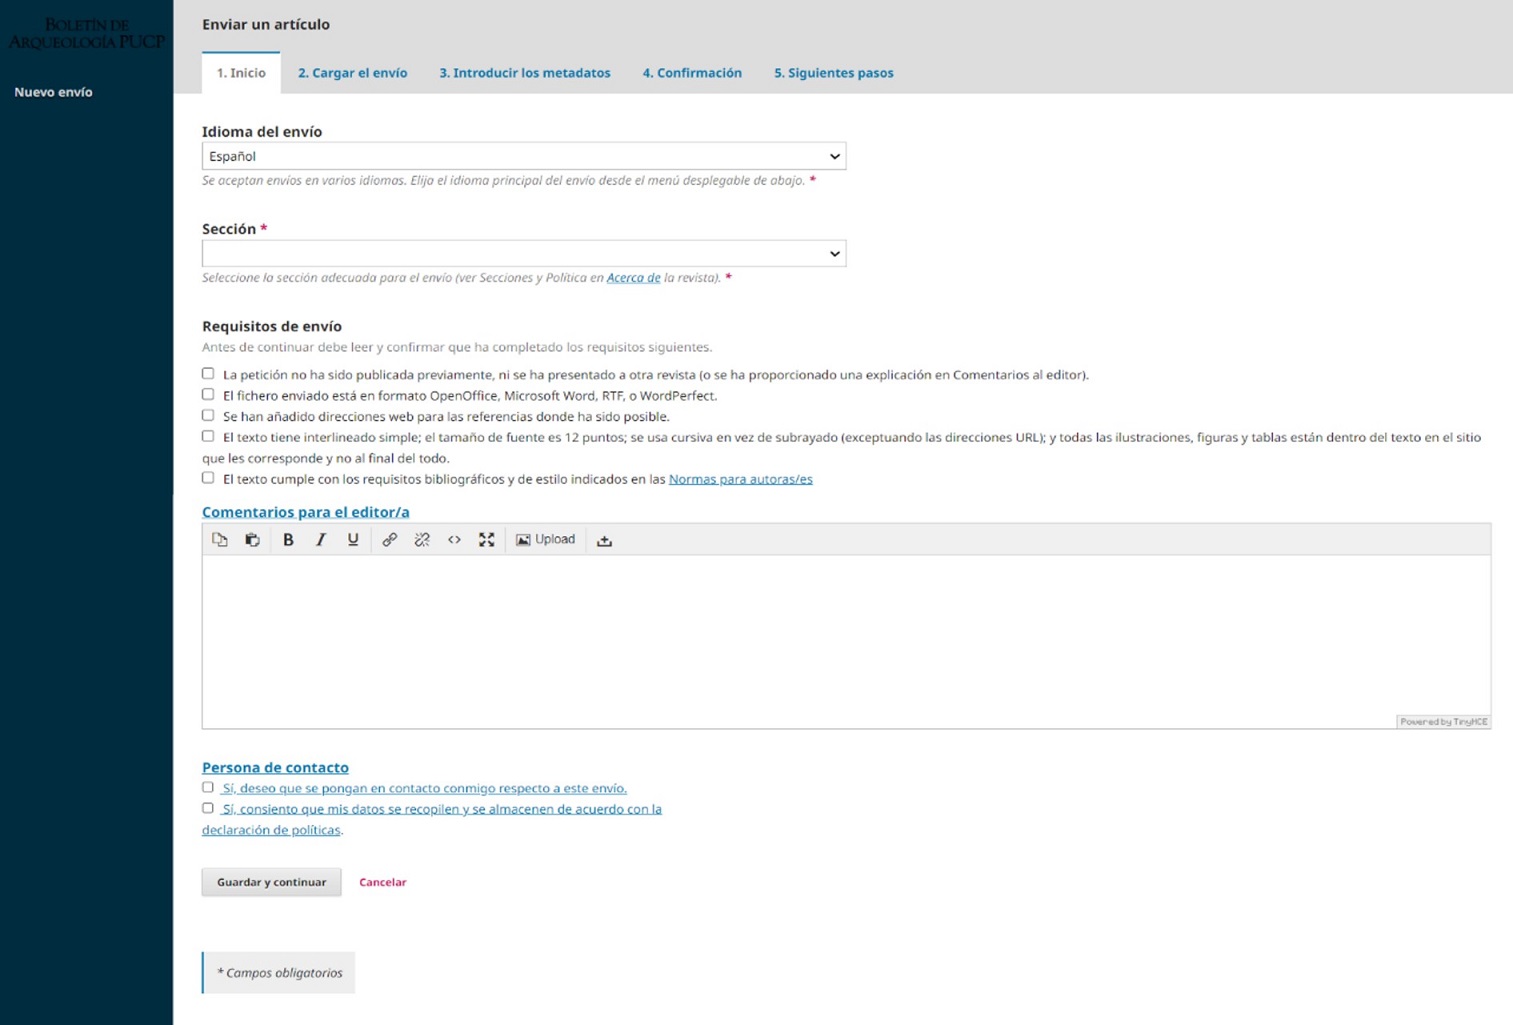Toggle italic formatting in comments editor
The image size is (1513, 1025).
[320, 540]
